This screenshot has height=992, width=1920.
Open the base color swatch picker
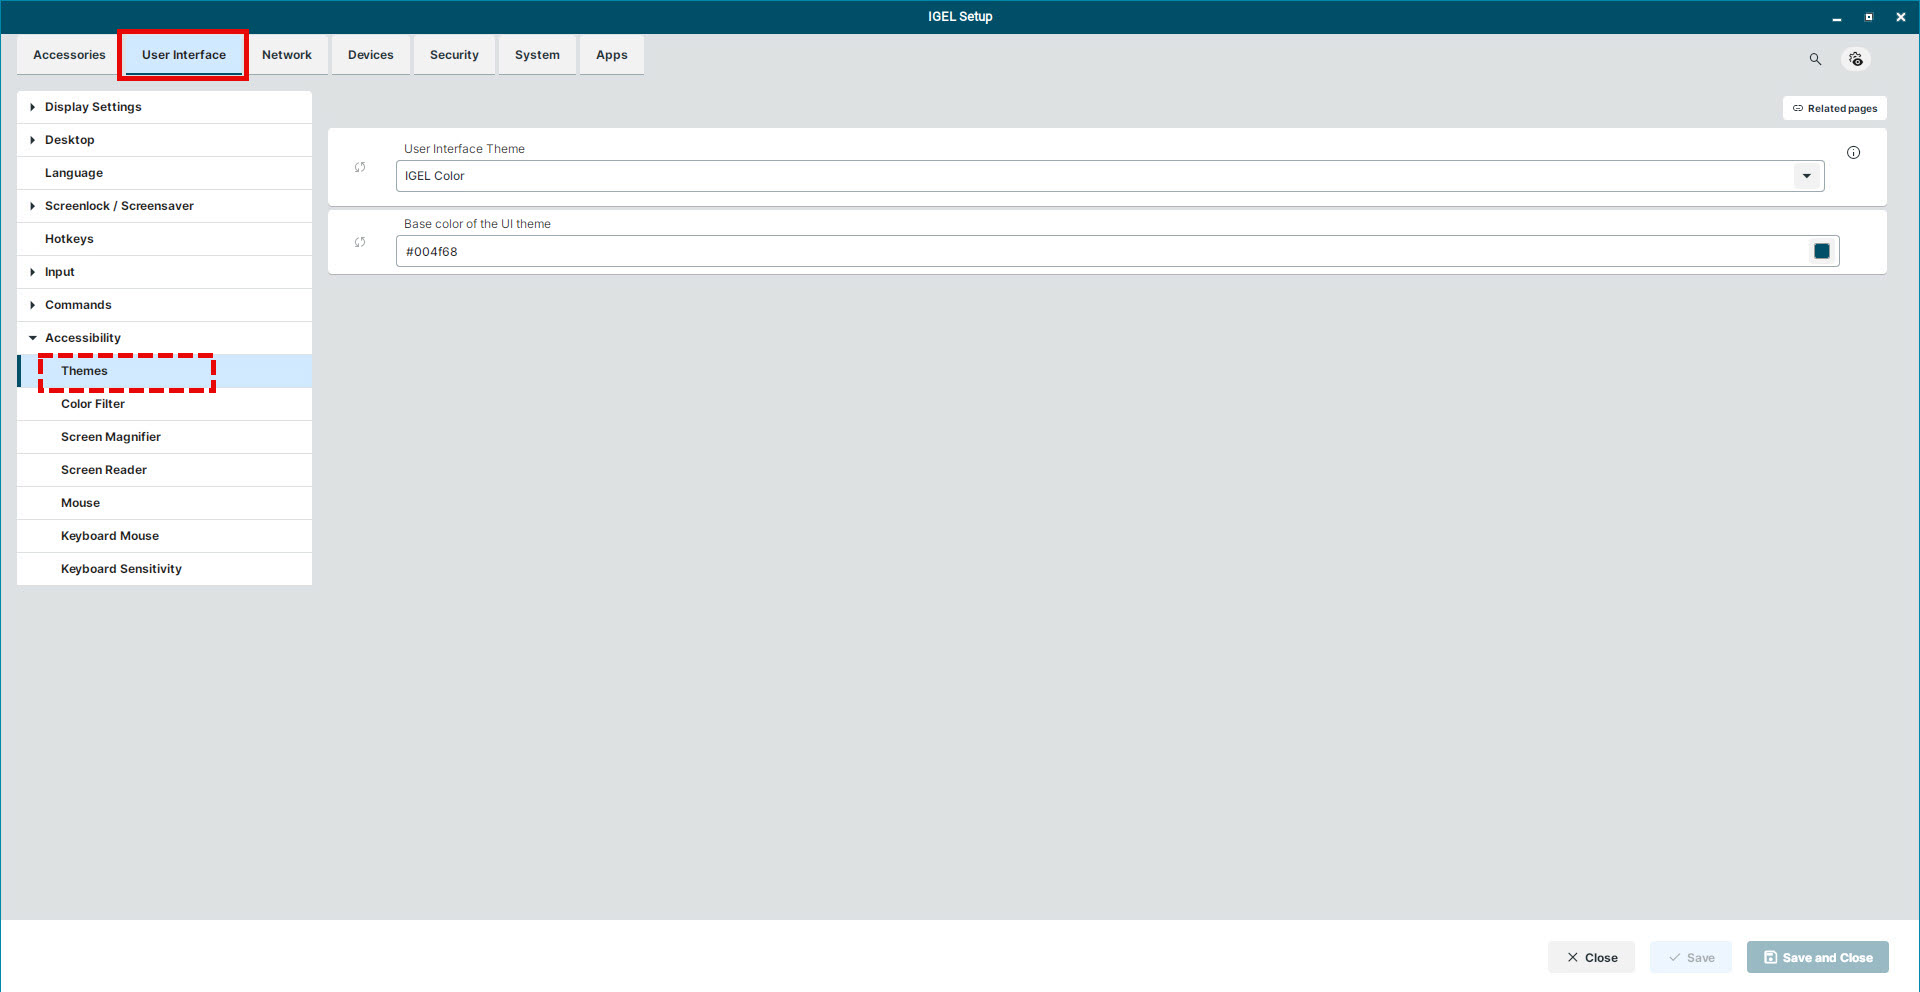coord(1821,251)
